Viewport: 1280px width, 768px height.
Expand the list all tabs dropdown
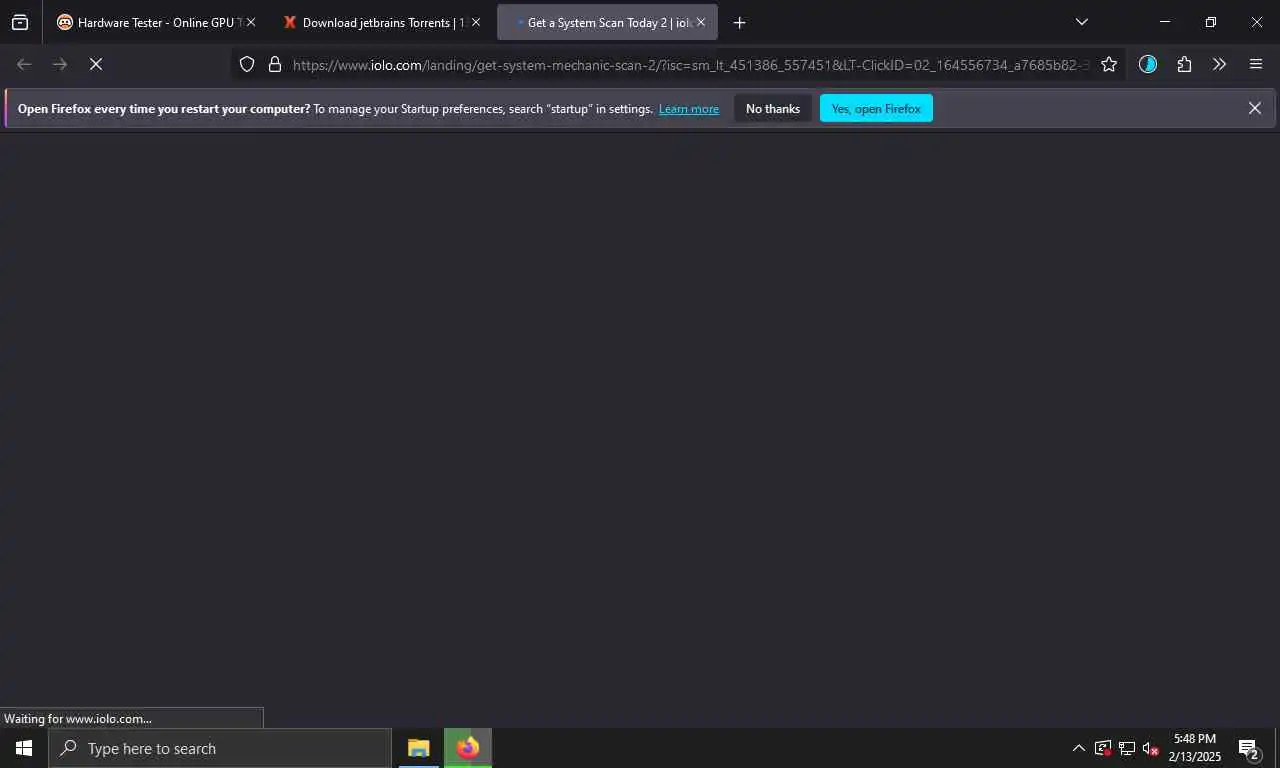(x=1081, y=22)
